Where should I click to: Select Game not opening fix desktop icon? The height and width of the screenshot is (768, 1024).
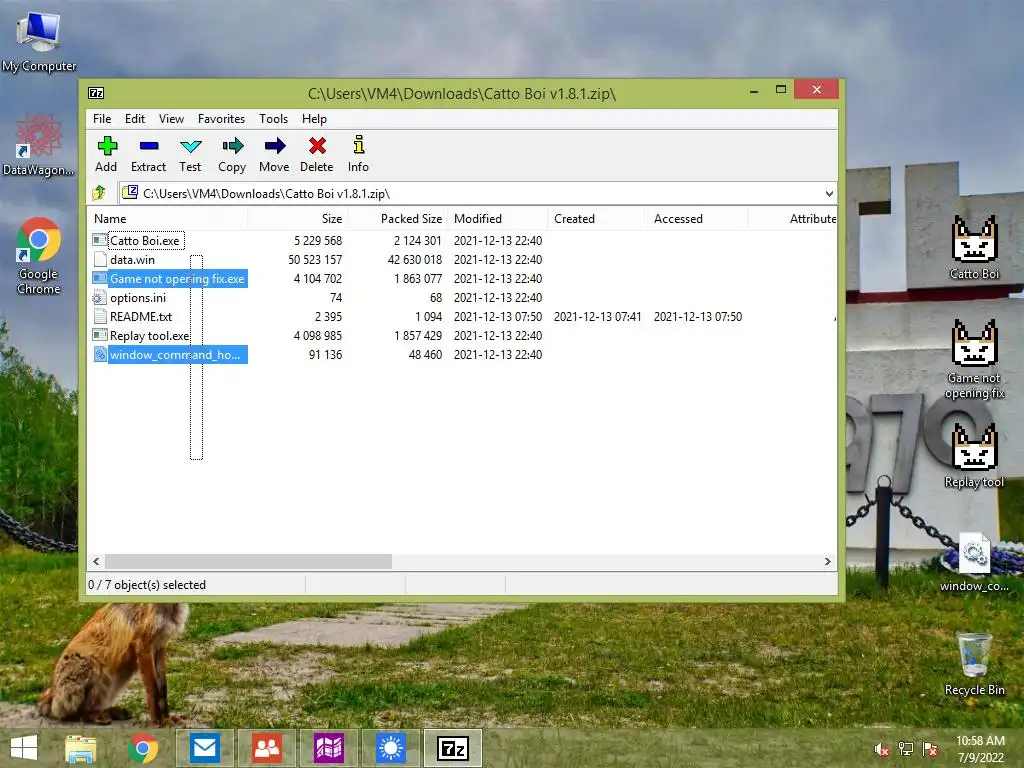click(x=974, y=359)
